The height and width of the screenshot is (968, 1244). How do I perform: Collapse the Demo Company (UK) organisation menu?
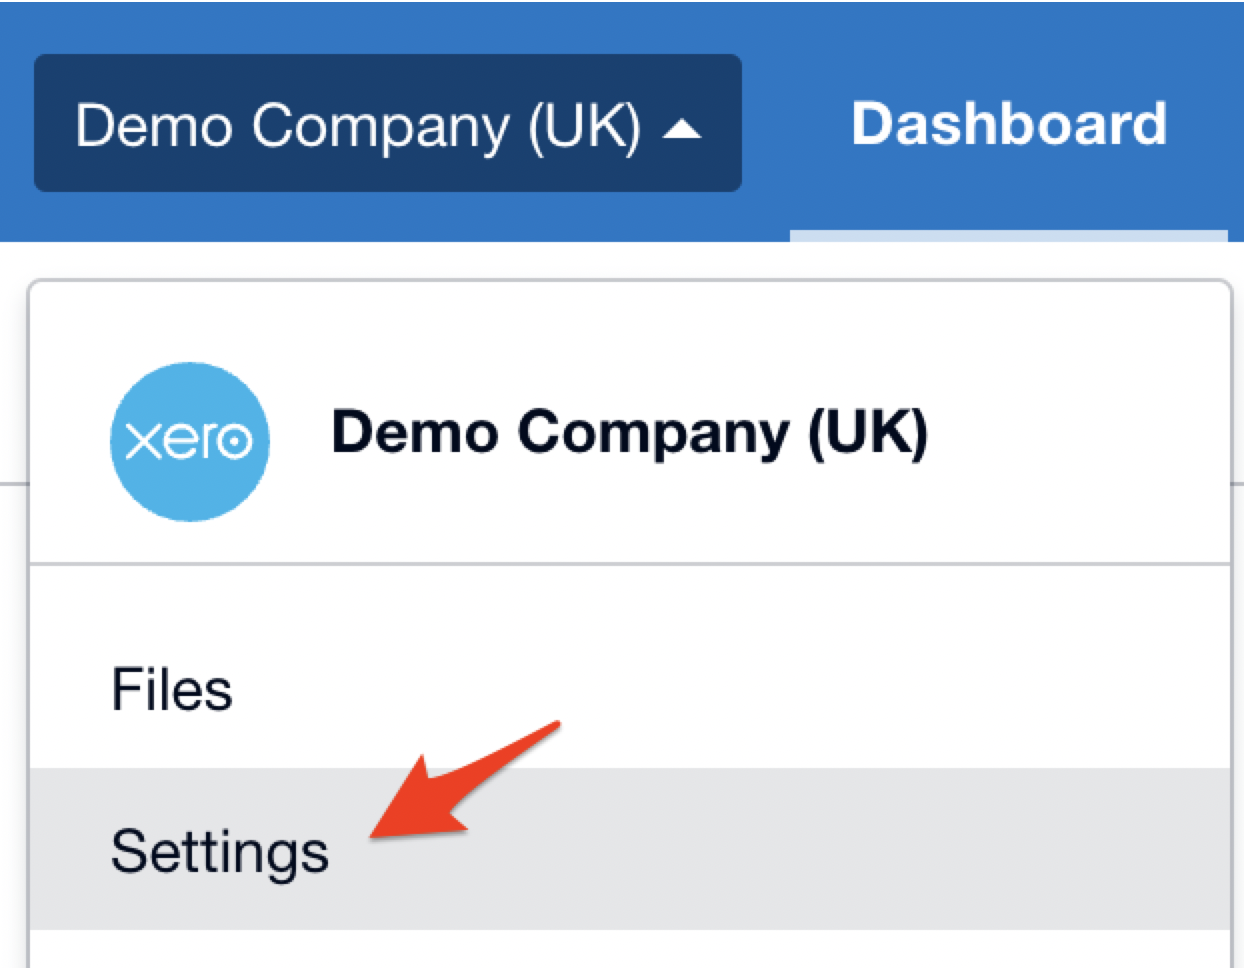[x=387, y=123]
